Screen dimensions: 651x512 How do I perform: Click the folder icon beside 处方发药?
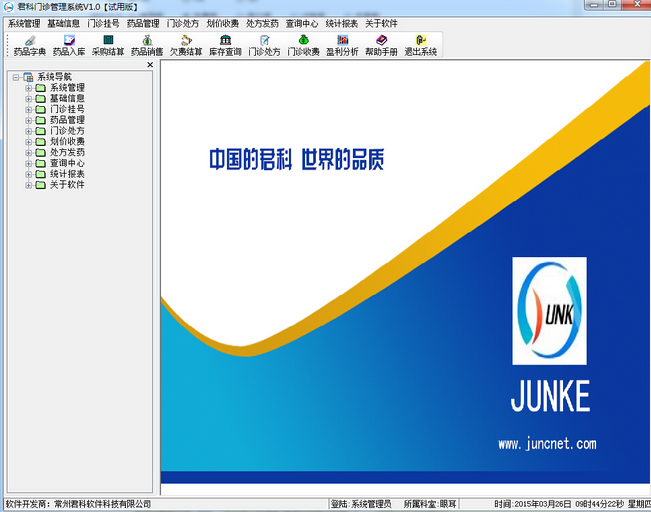click(x=40, y=153)
